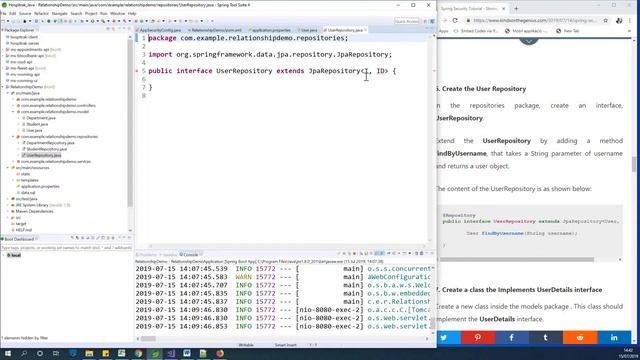Share page on Tumblr
The width and height of the screenshot is (640, 360).
click(546, 338)
